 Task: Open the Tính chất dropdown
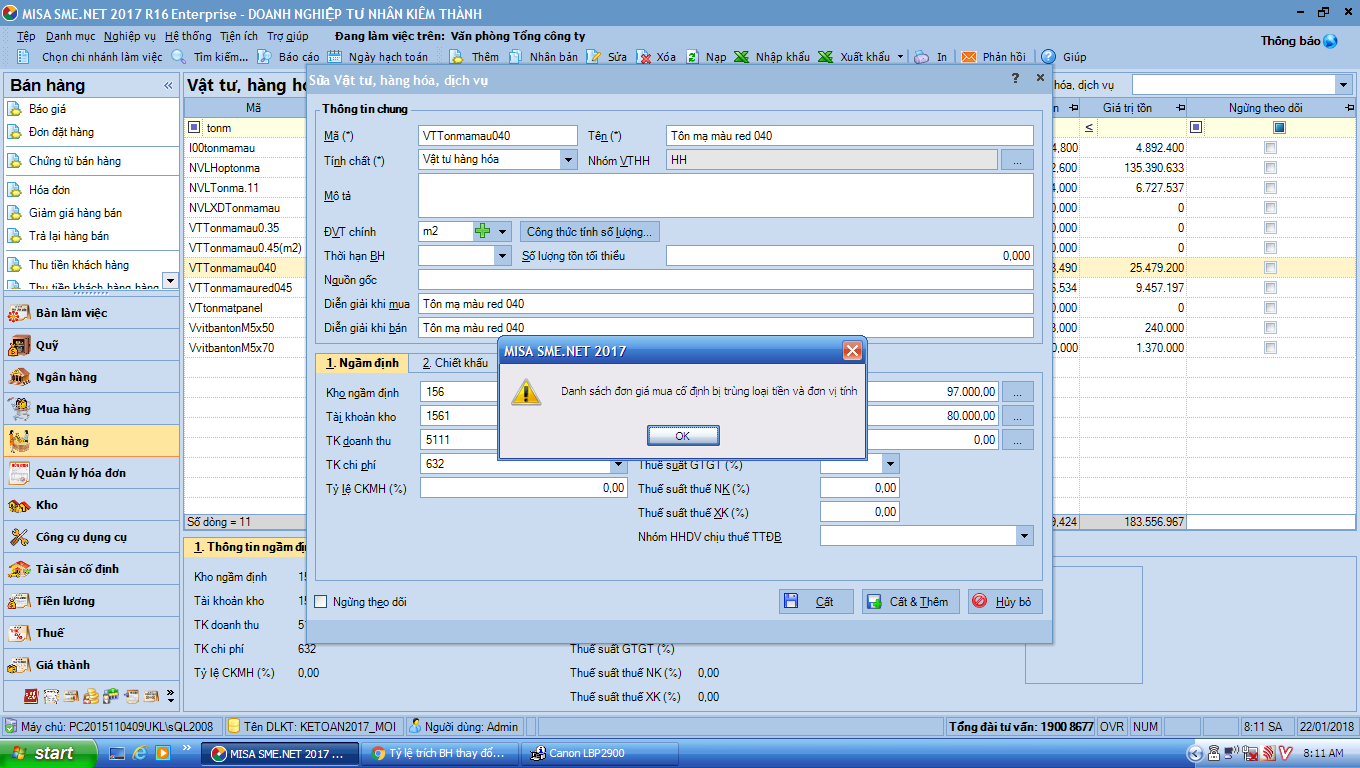click(x=568, y=160)
